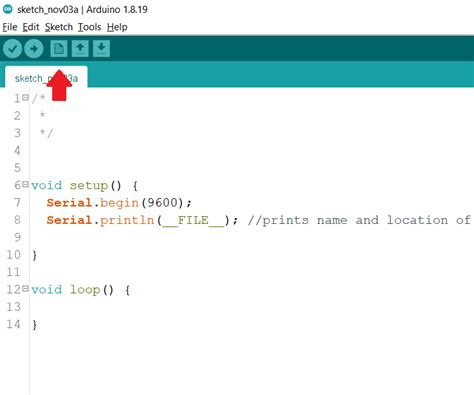Click the window title 'sketch_nov03a | Arduino 1.8.19'
474x395 pixels.
point(82,9)
